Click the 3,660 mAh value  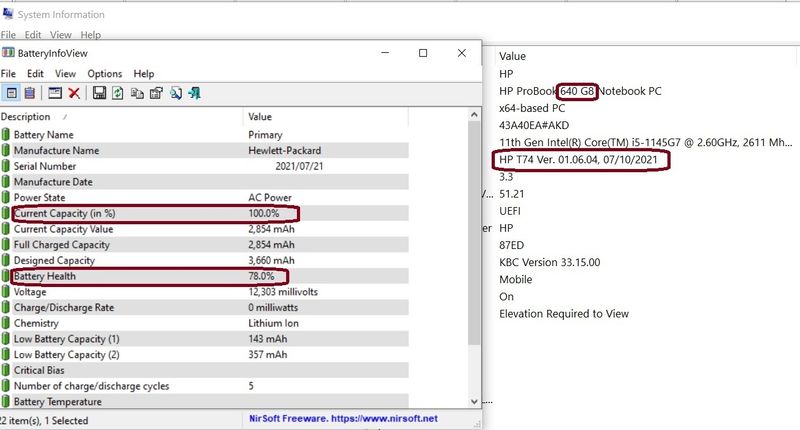point(271,261)
